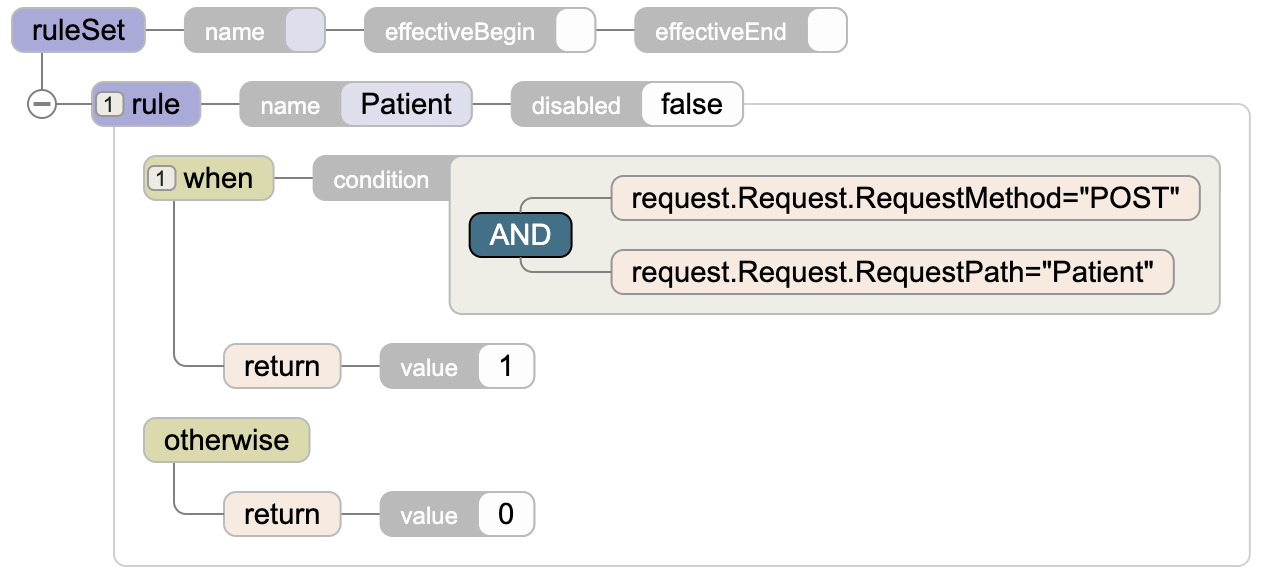Screen dimensions: 1262x582
Task: Edit the rule name value Patient
Action: coord(406,104)
